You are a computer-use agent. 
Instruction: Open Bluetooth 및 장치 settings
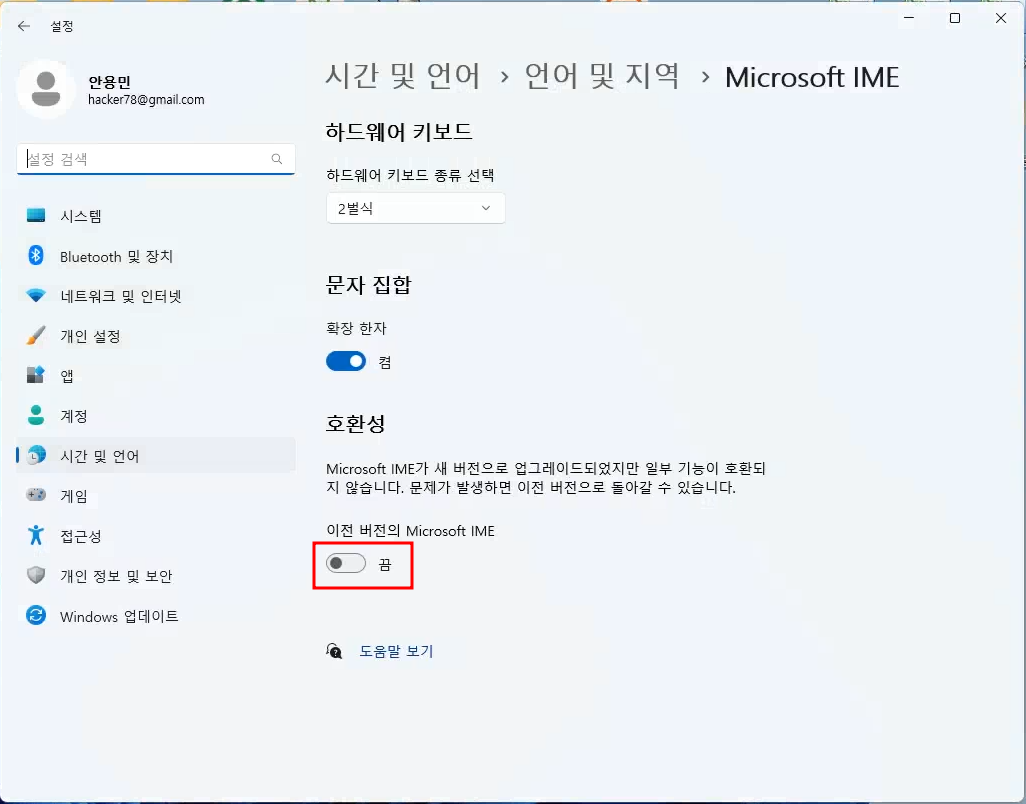156,256
